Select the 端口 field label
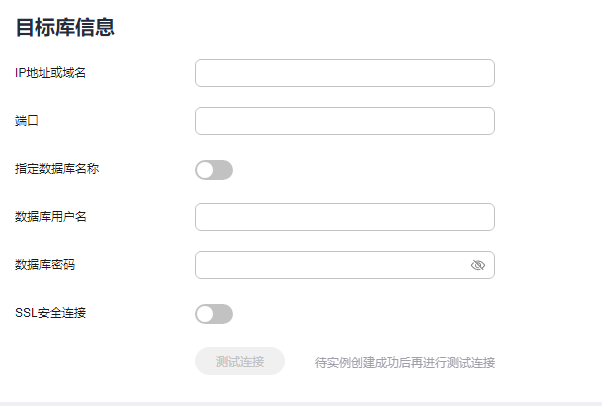602x406 pixels. coord(27,121)
